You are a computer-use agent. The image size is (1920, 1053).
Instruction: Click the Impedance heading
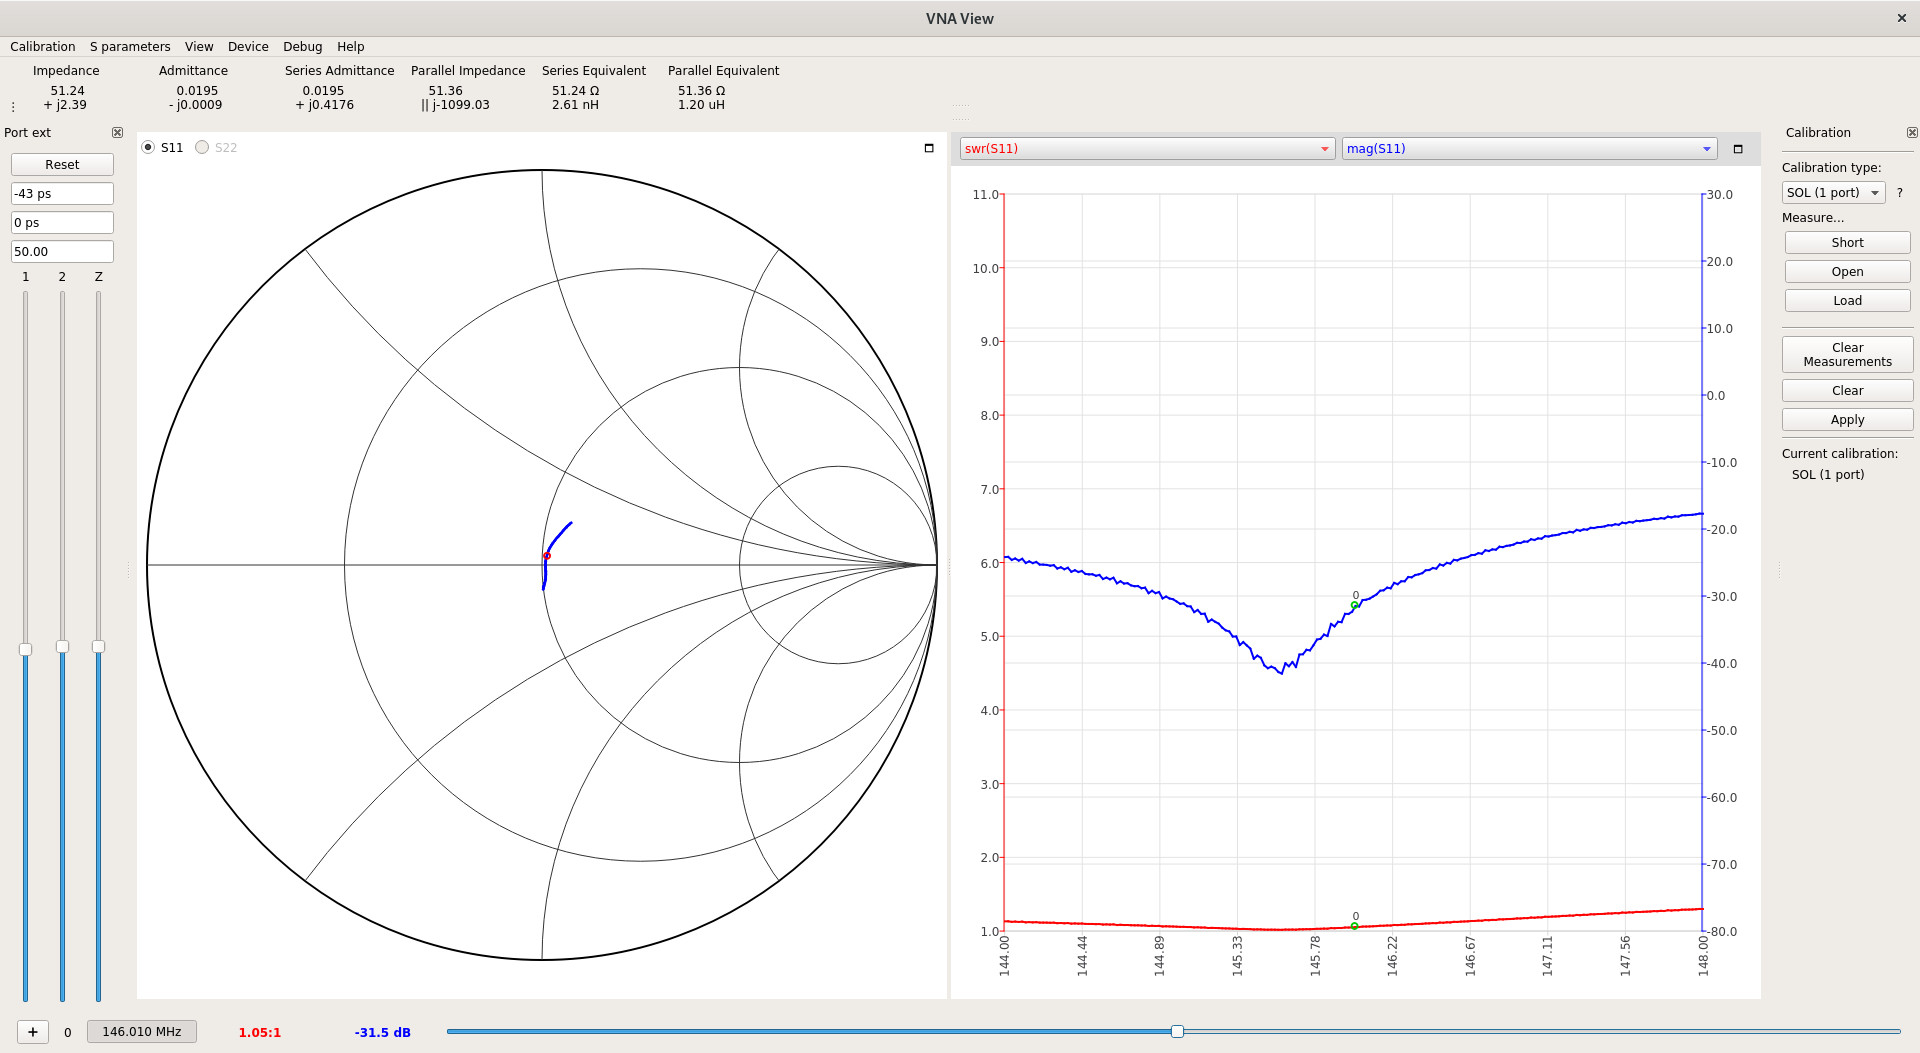pyautogui.click(x=66, y=71)
